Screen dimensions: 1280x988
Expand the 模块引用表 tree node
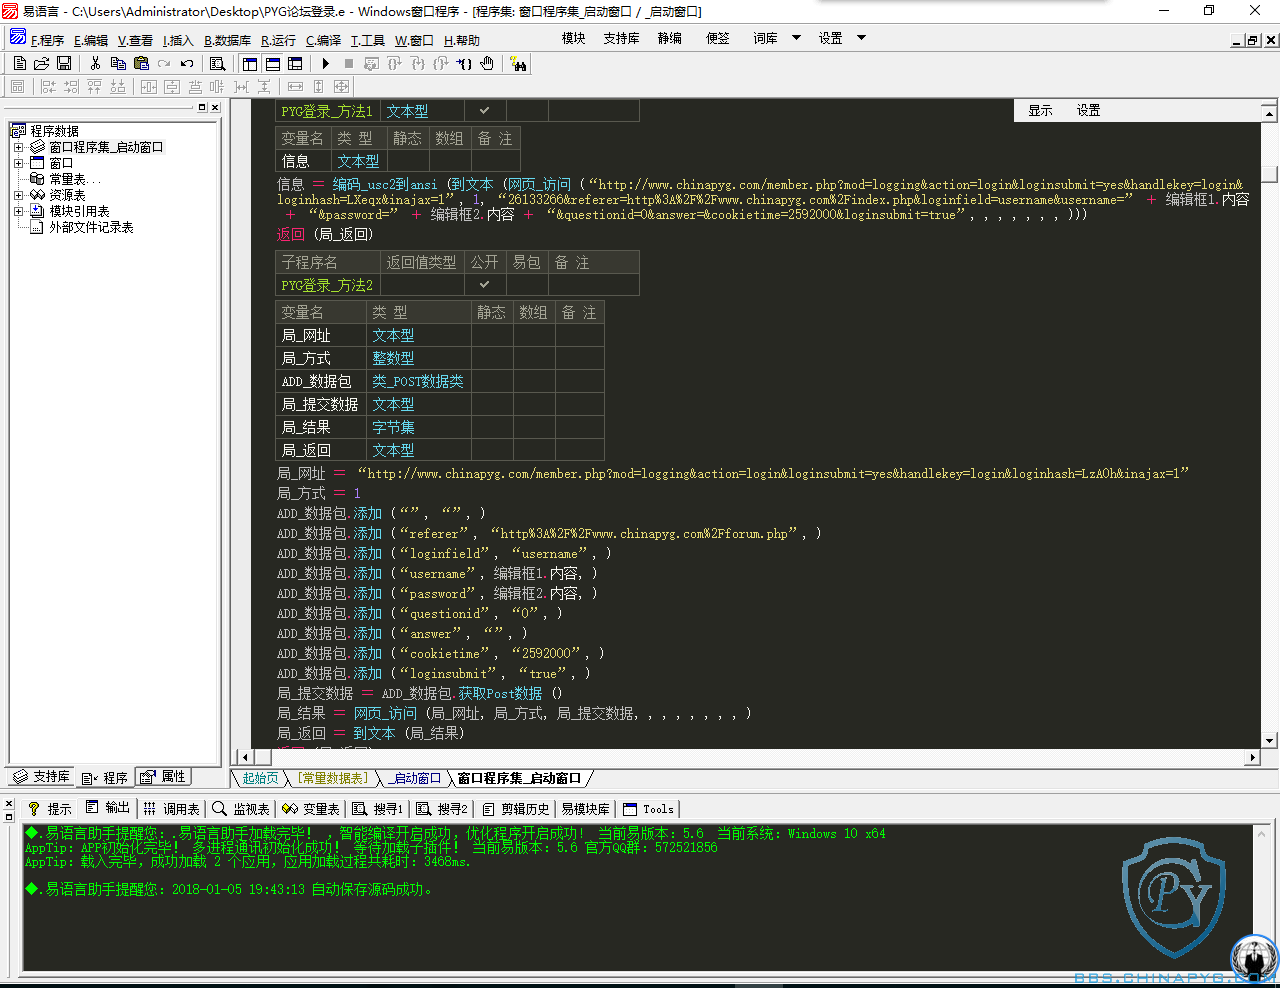click(x=18, y=211)
